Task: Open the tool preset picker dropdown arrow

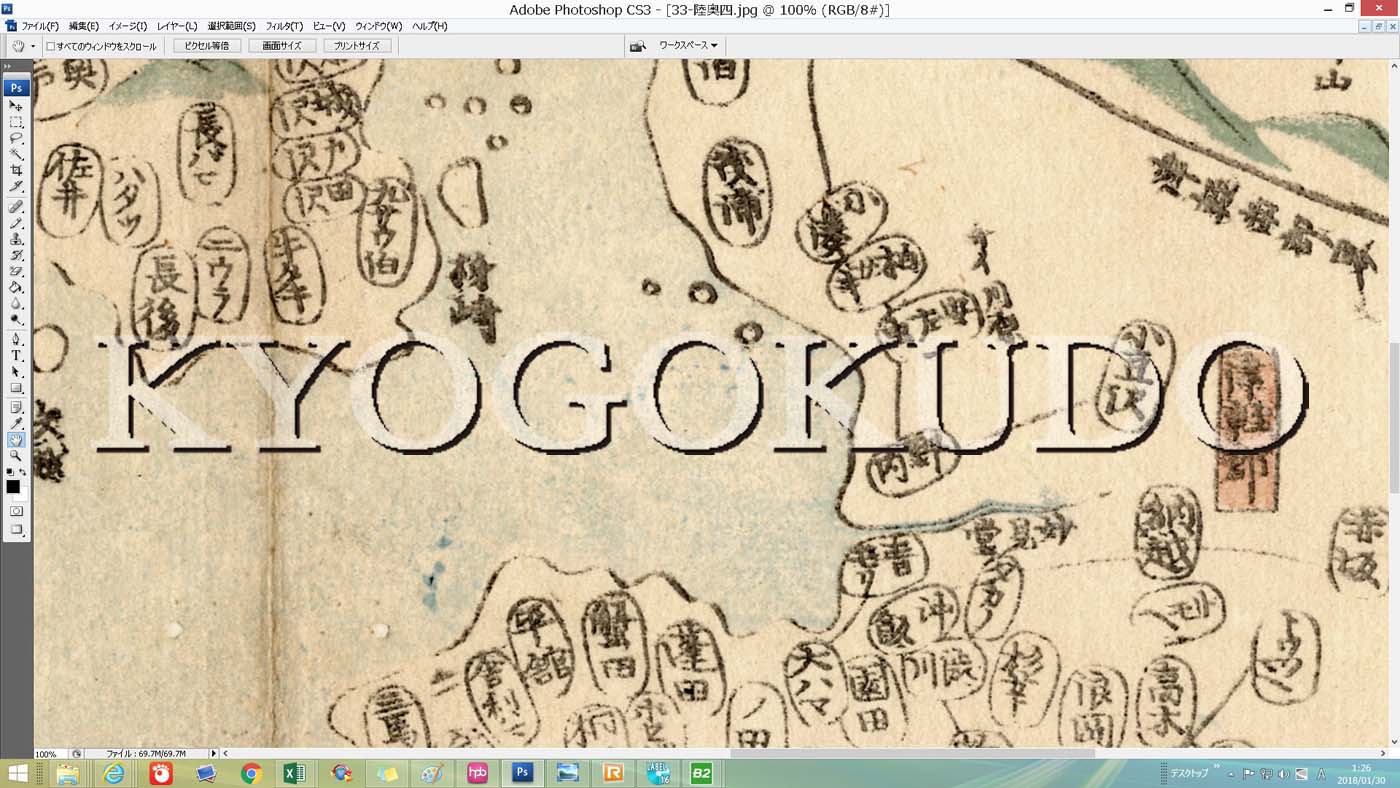Action: (x=33, y=46)
